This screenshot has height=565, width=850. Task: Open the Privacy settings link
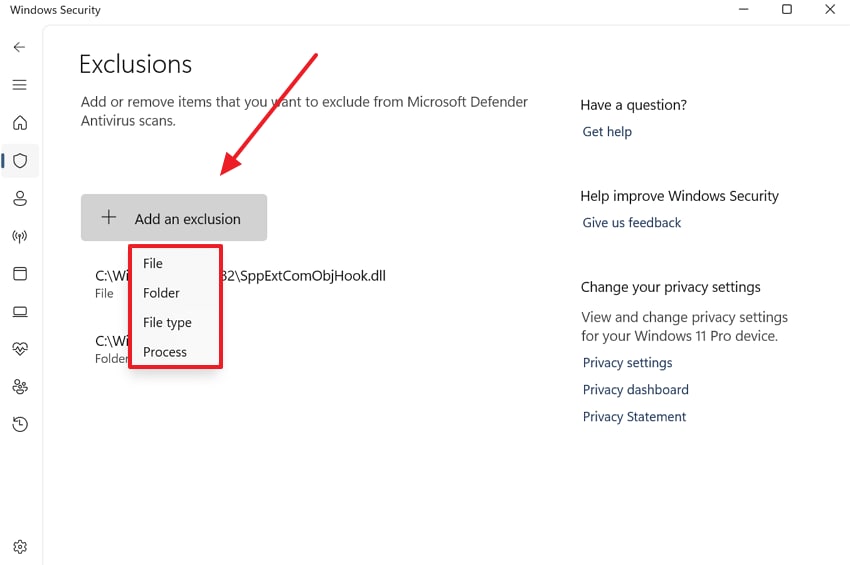pyautogui.click(x=627, y=363)
